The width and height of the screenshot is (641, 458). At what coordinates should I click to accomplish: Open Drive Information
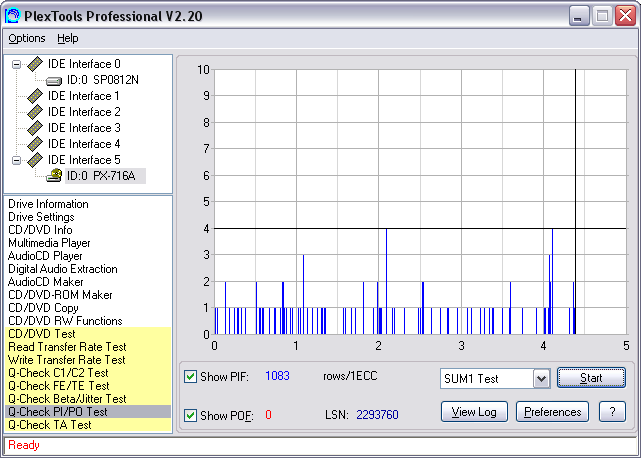[48, 204]
